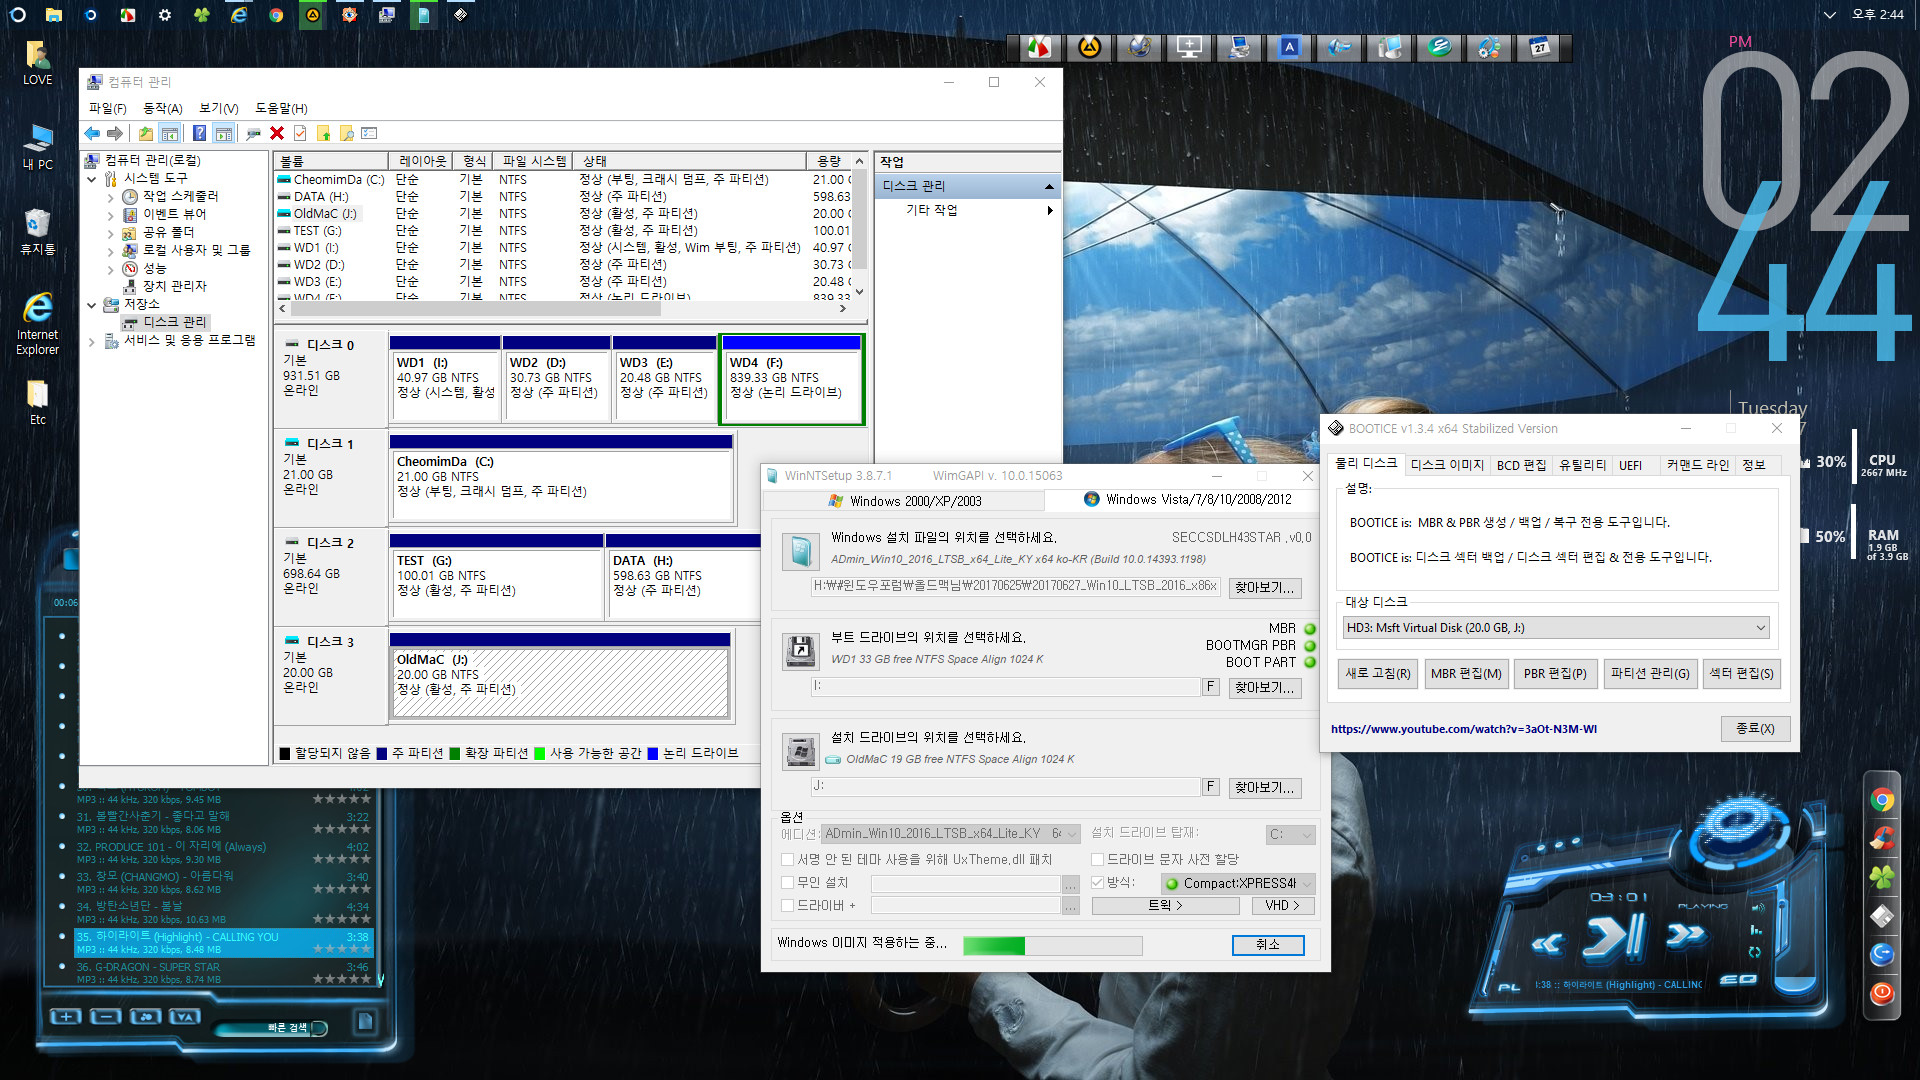The image size is (1920, 1080).
Task: Click the calendar 27 icon in the dock
Action: tap(1541, 47)
